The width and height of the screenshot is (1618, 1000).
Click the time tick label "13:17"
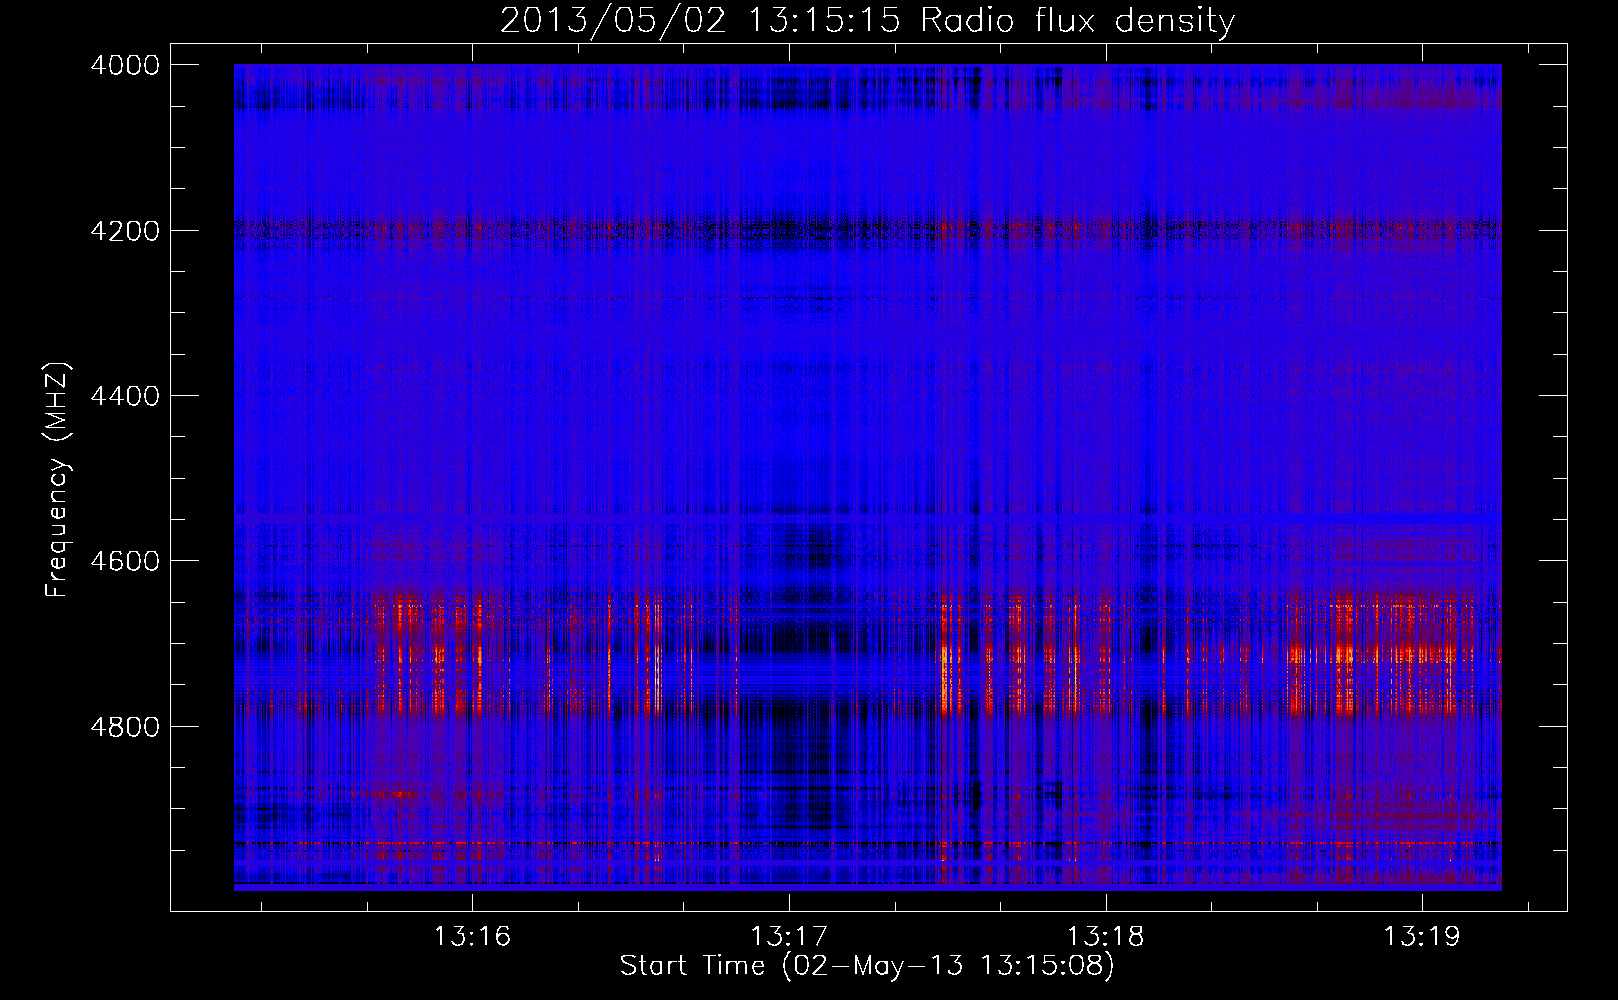[x=789, y=937]
